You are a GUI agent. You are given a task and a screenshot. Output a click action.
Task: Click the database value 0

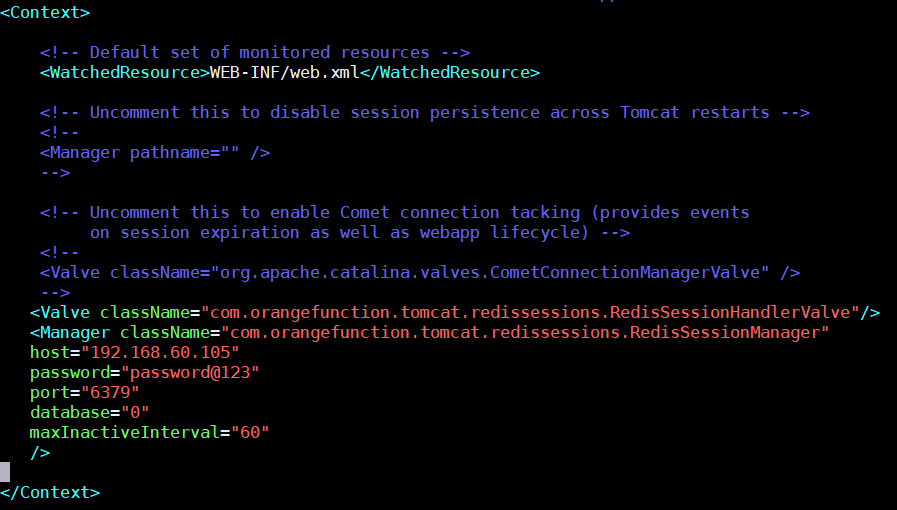(135, 412)
